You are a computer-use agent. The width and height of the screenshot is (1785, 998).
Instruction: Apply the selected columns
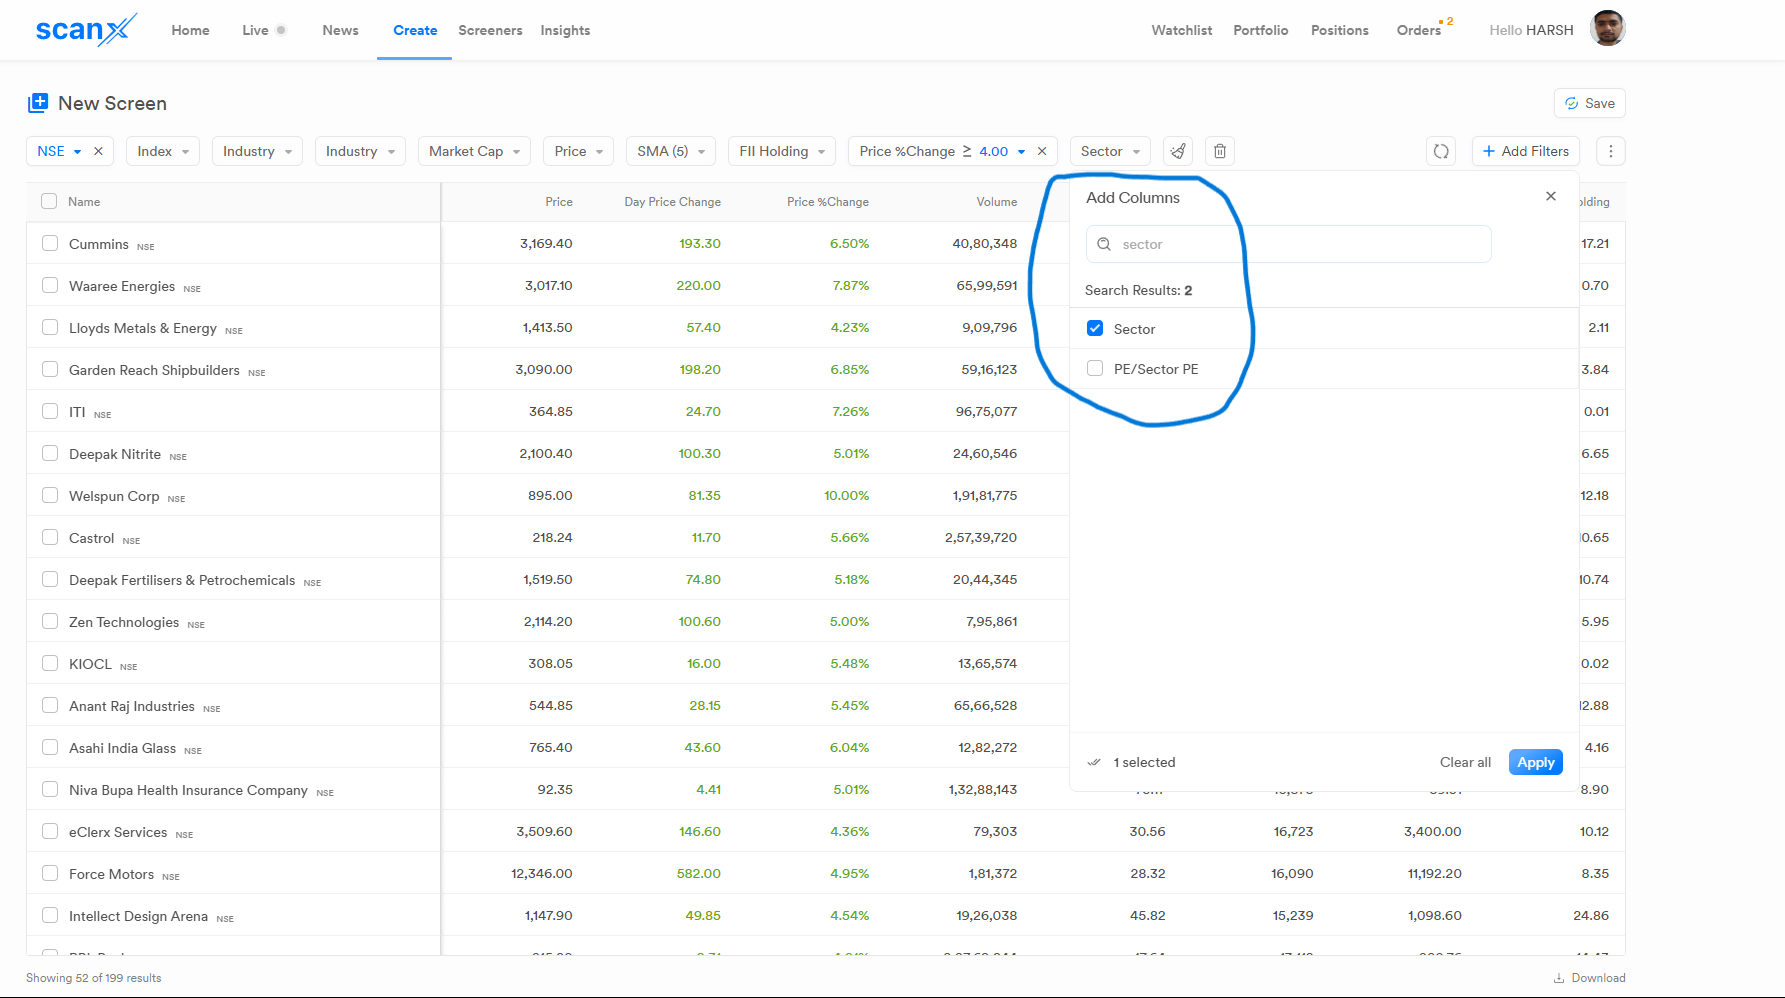pos(1535,762)
